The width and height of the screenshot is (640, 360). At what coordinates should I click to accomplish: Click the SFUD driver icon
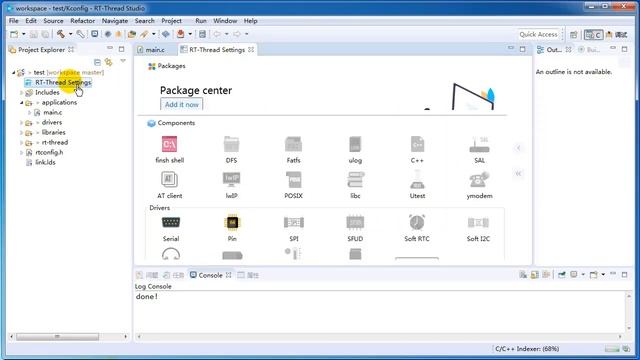pos(355,223)
